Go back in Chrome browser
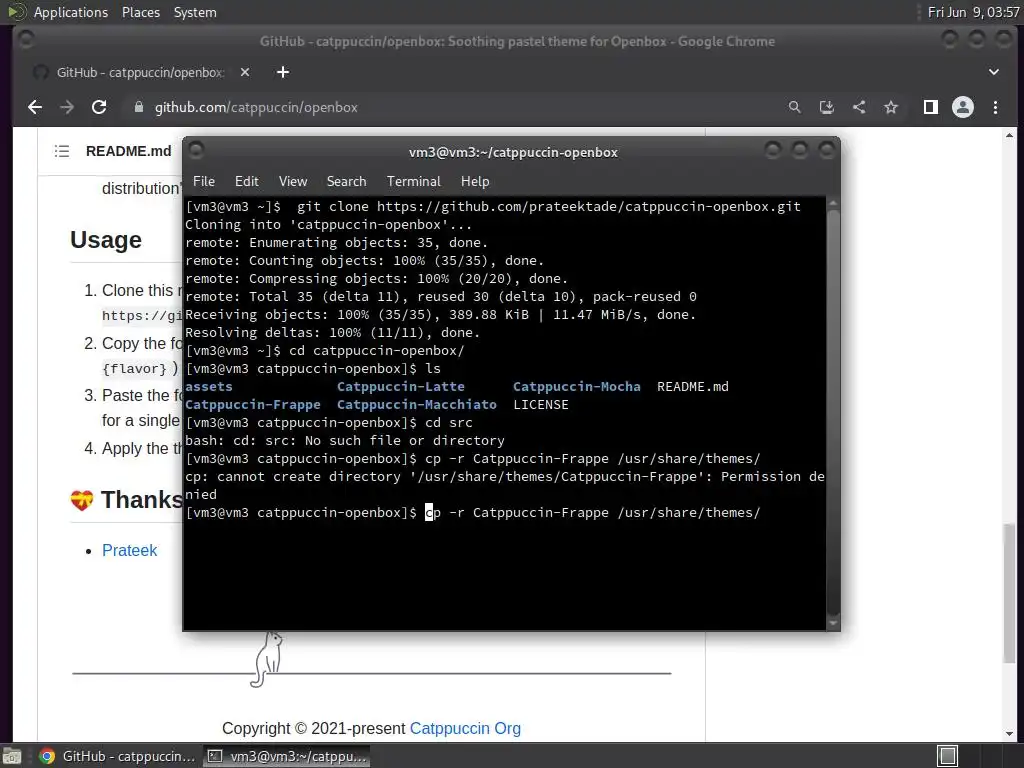The width and height of the screenshot is (1024, 768). tap(35, 107)
